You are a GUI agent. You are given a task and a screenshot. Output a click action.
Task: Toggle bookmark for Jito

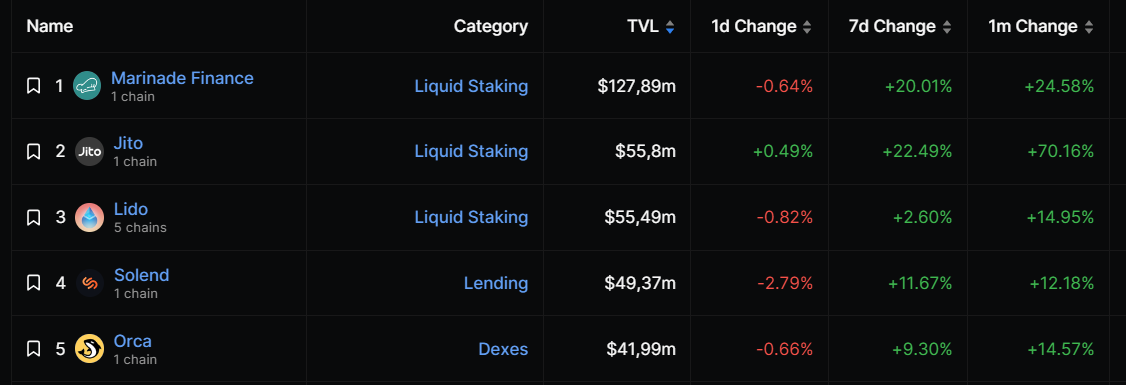point(33,152)
